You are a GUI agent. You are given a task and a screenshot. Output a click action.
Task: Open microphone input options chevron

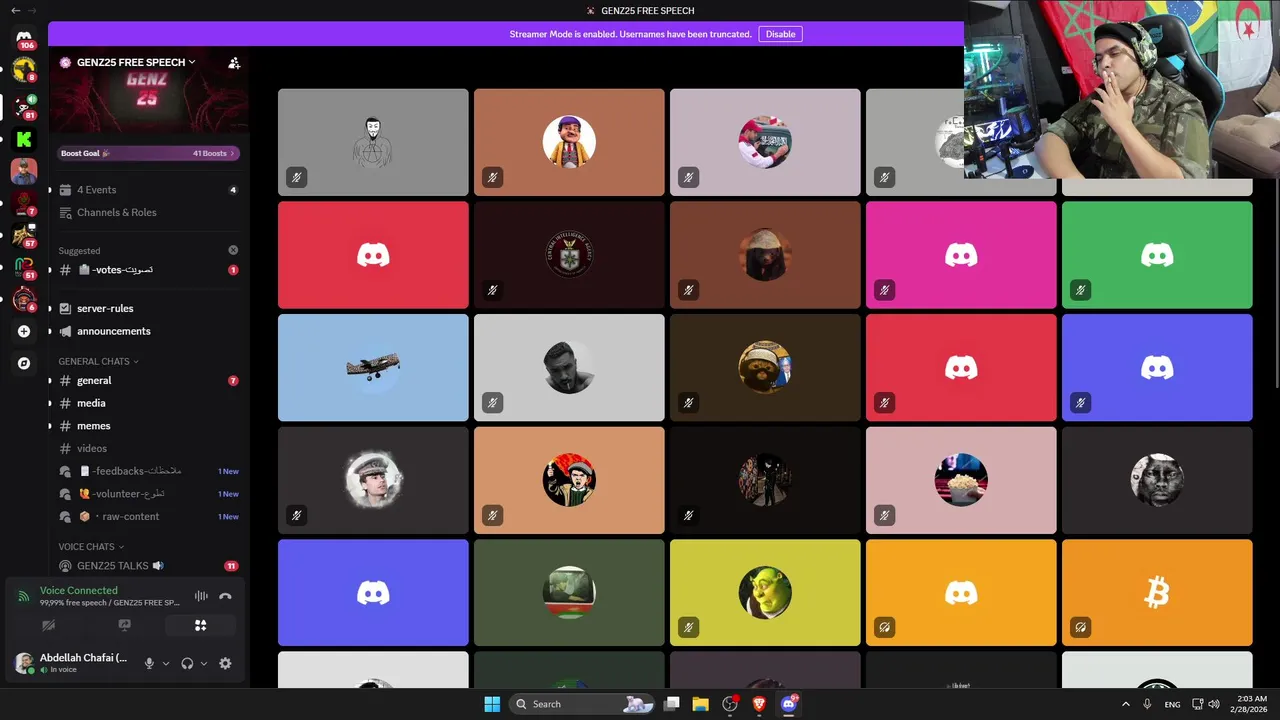[x=166, y=663]
